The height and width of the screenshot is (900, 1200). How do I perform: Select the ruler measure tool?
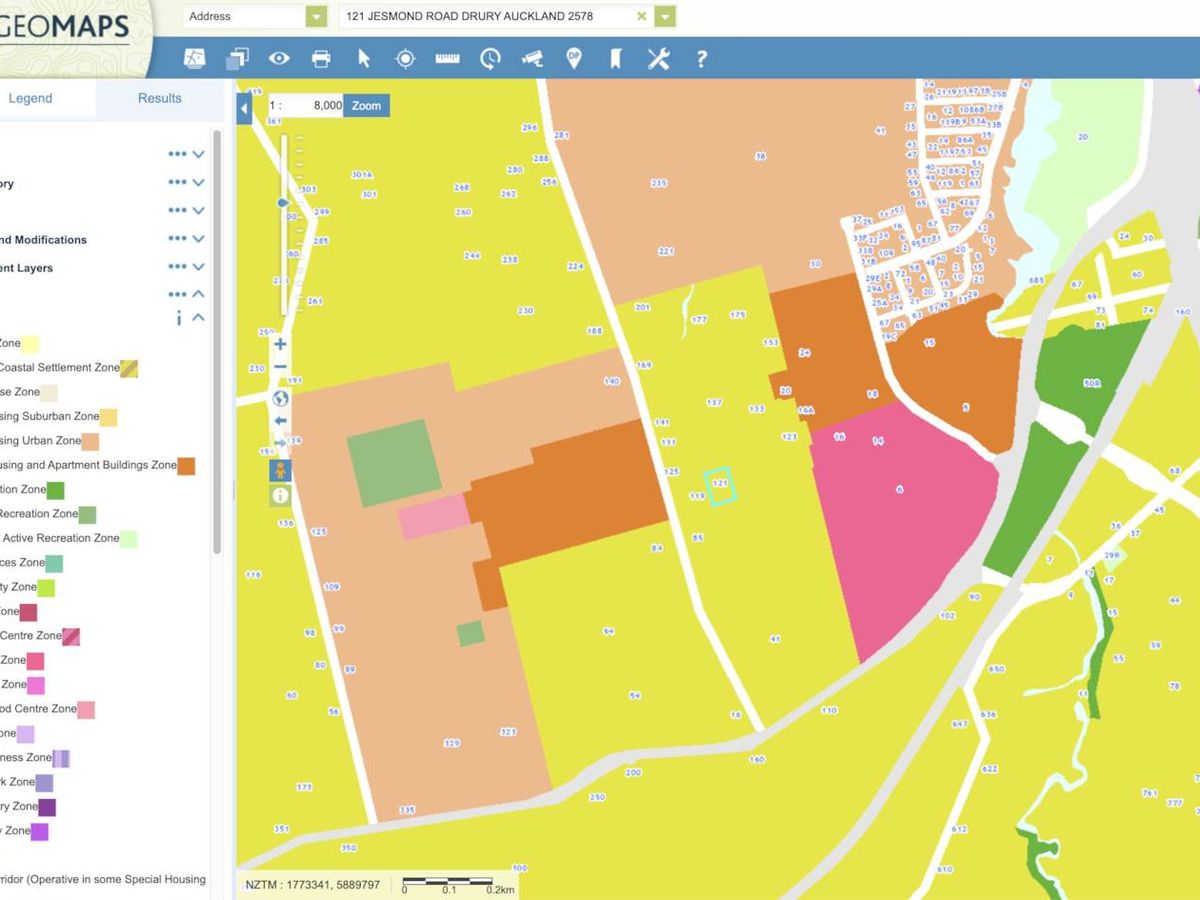(x=447, y=59)
